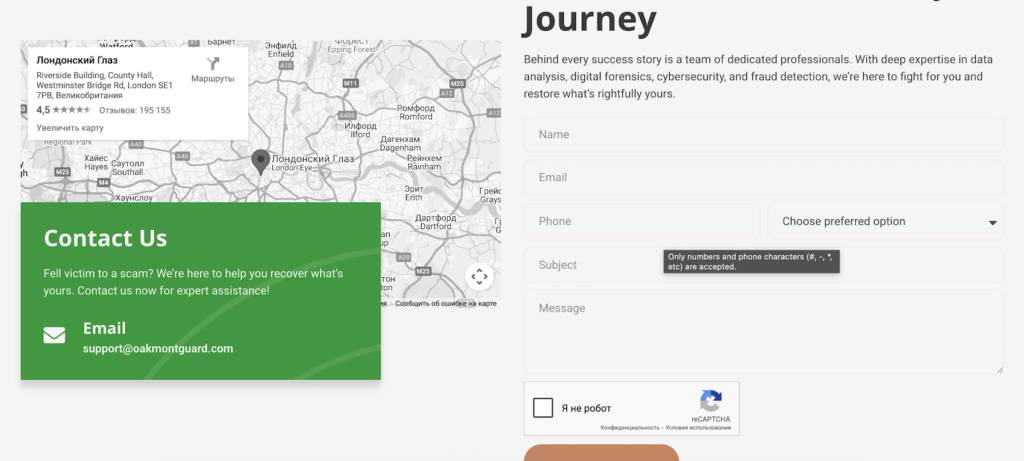Click "Сообщить об ошибке на карте" link
Screen dimensions: 1024x461
pos(445,303)
